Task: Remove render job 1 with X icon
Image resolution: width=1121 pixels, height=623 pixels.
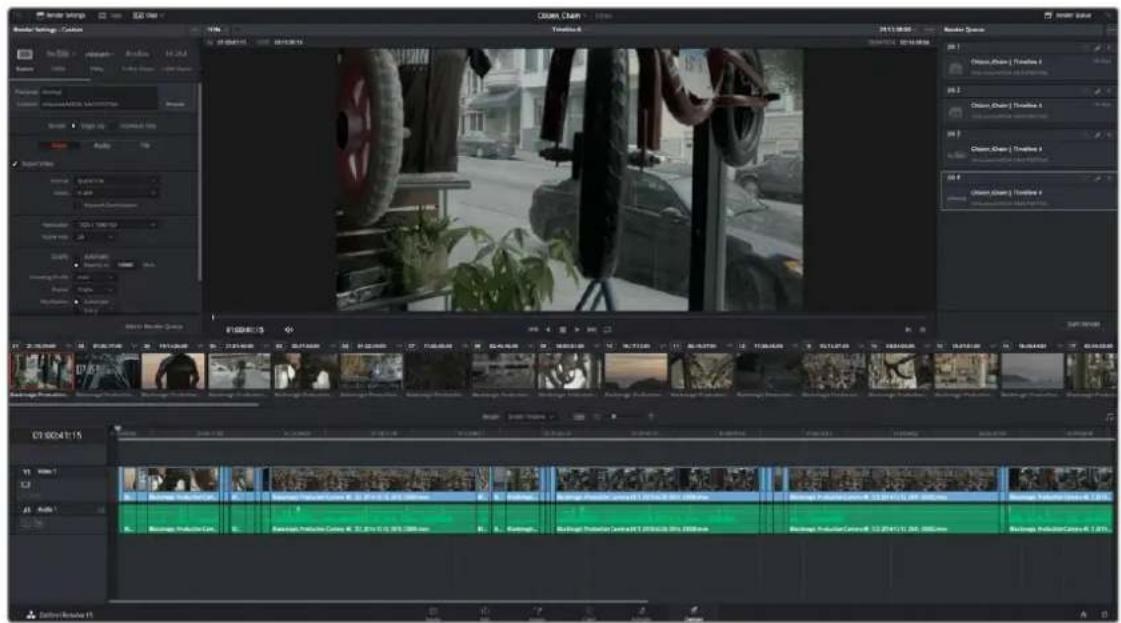Action: click(1110, 48)
